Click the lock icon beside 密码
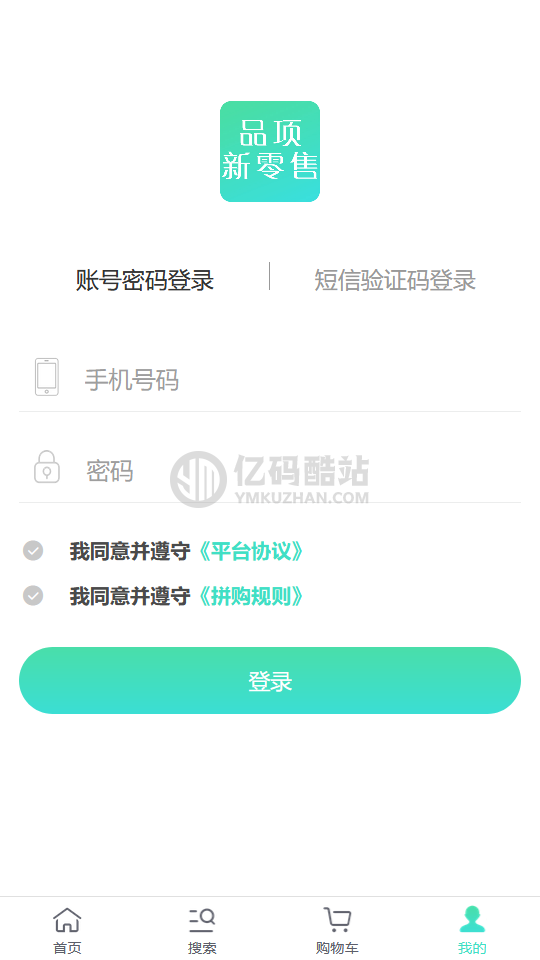The image size is (540, 960). (47, 467)
